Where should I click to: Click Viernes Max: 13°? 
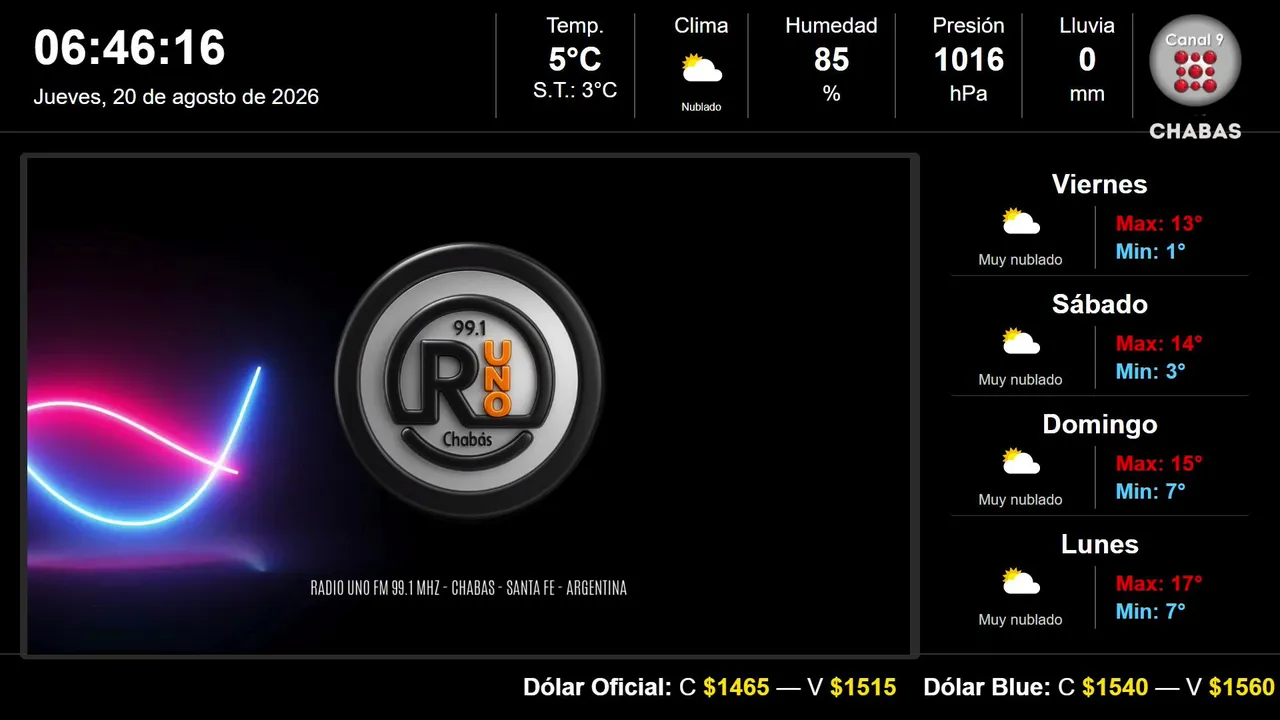click(1159, 223)
